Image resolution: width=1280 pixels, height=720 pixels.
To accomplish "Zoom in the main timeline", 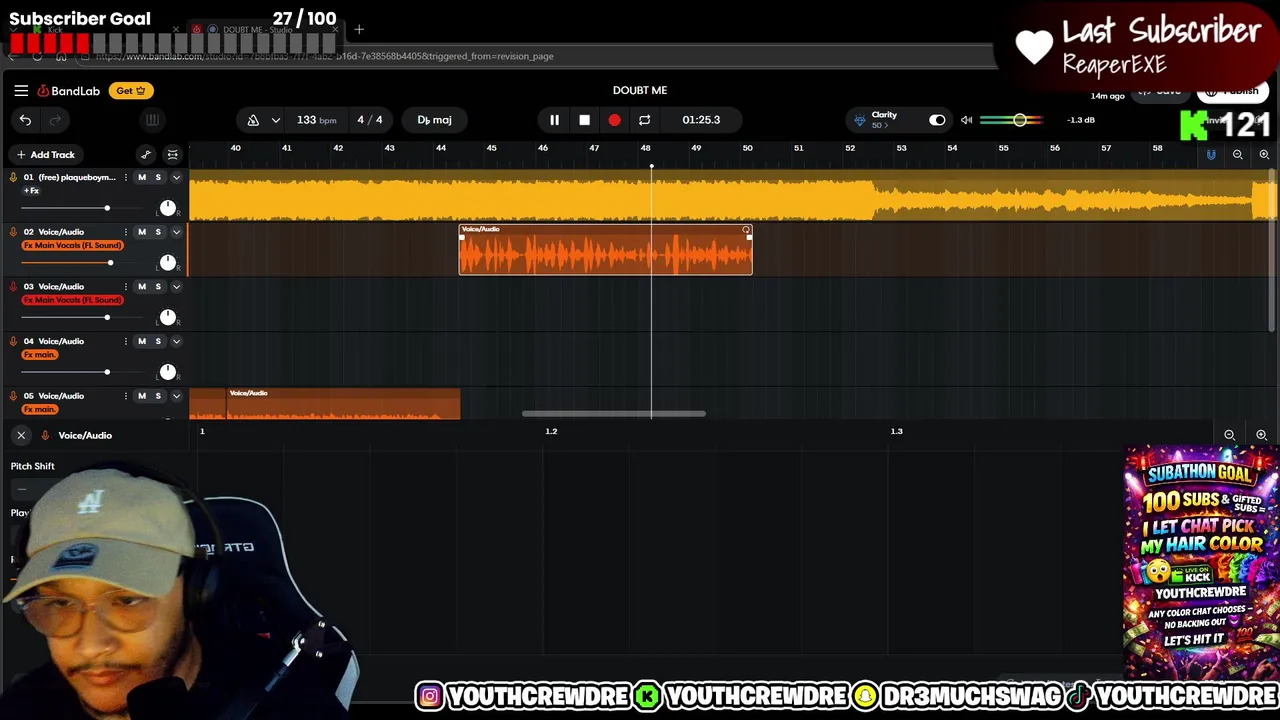I will [1264, 155].
